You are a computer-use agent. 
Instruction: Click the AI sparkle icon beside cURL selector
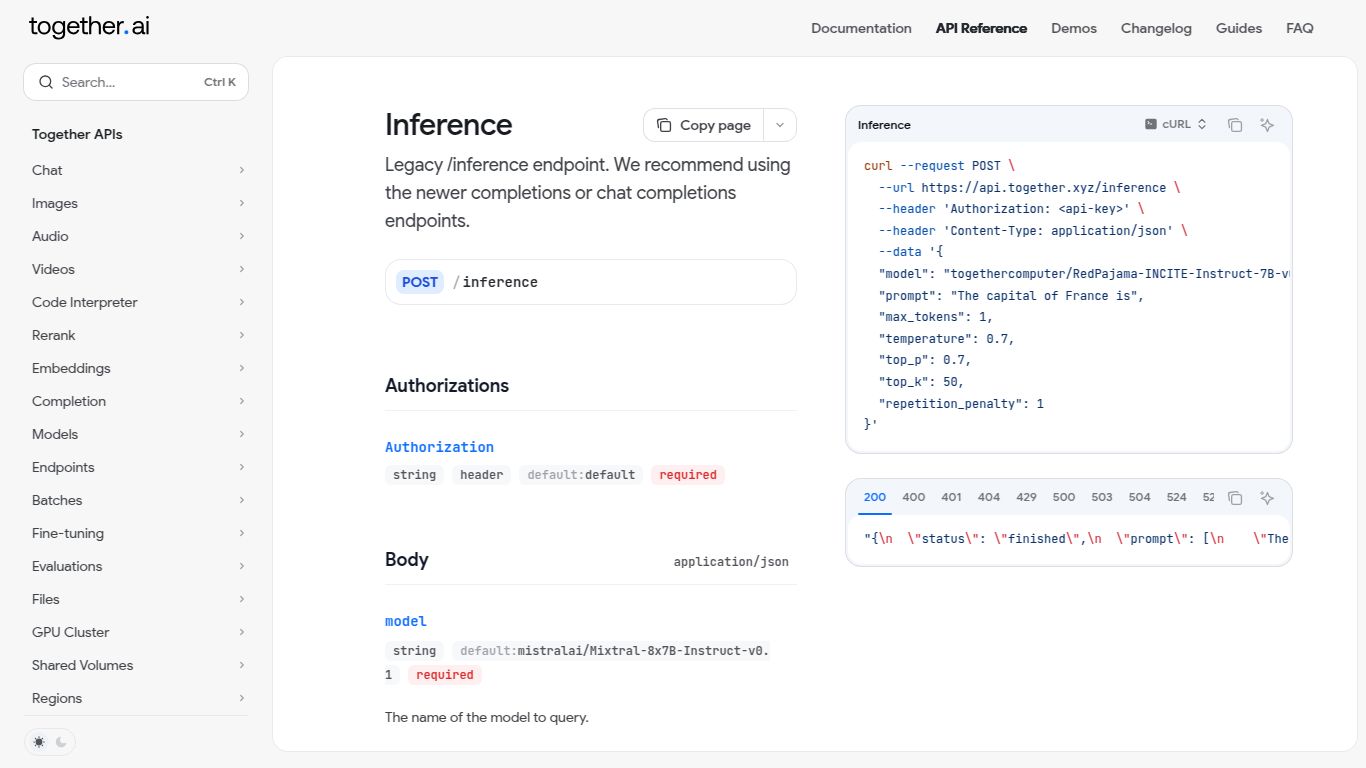pyautogui.click(x=1267, y=125)
